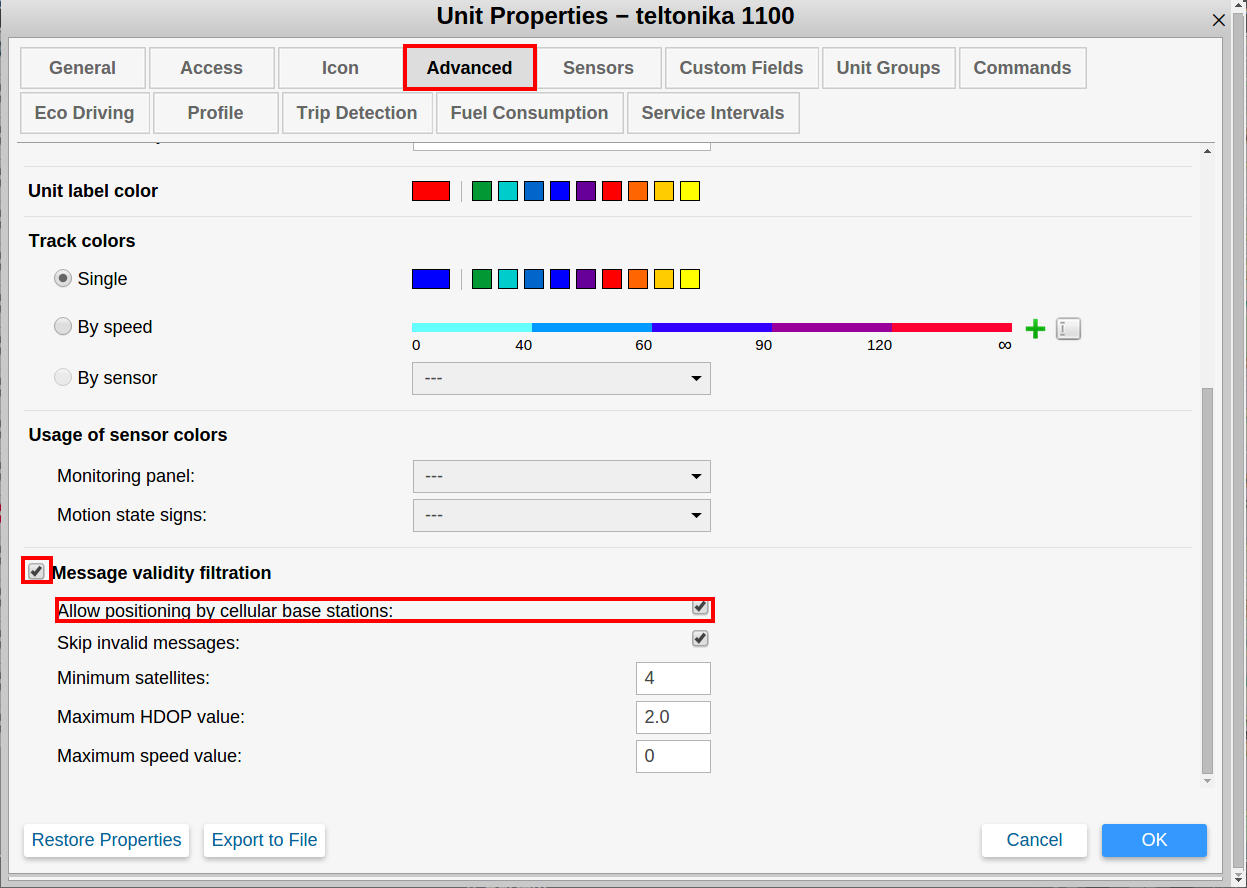Screen dimensions: 1247x888
Task: Toggle Message validity filtration checkbox
Action: (x=37, y=571)
